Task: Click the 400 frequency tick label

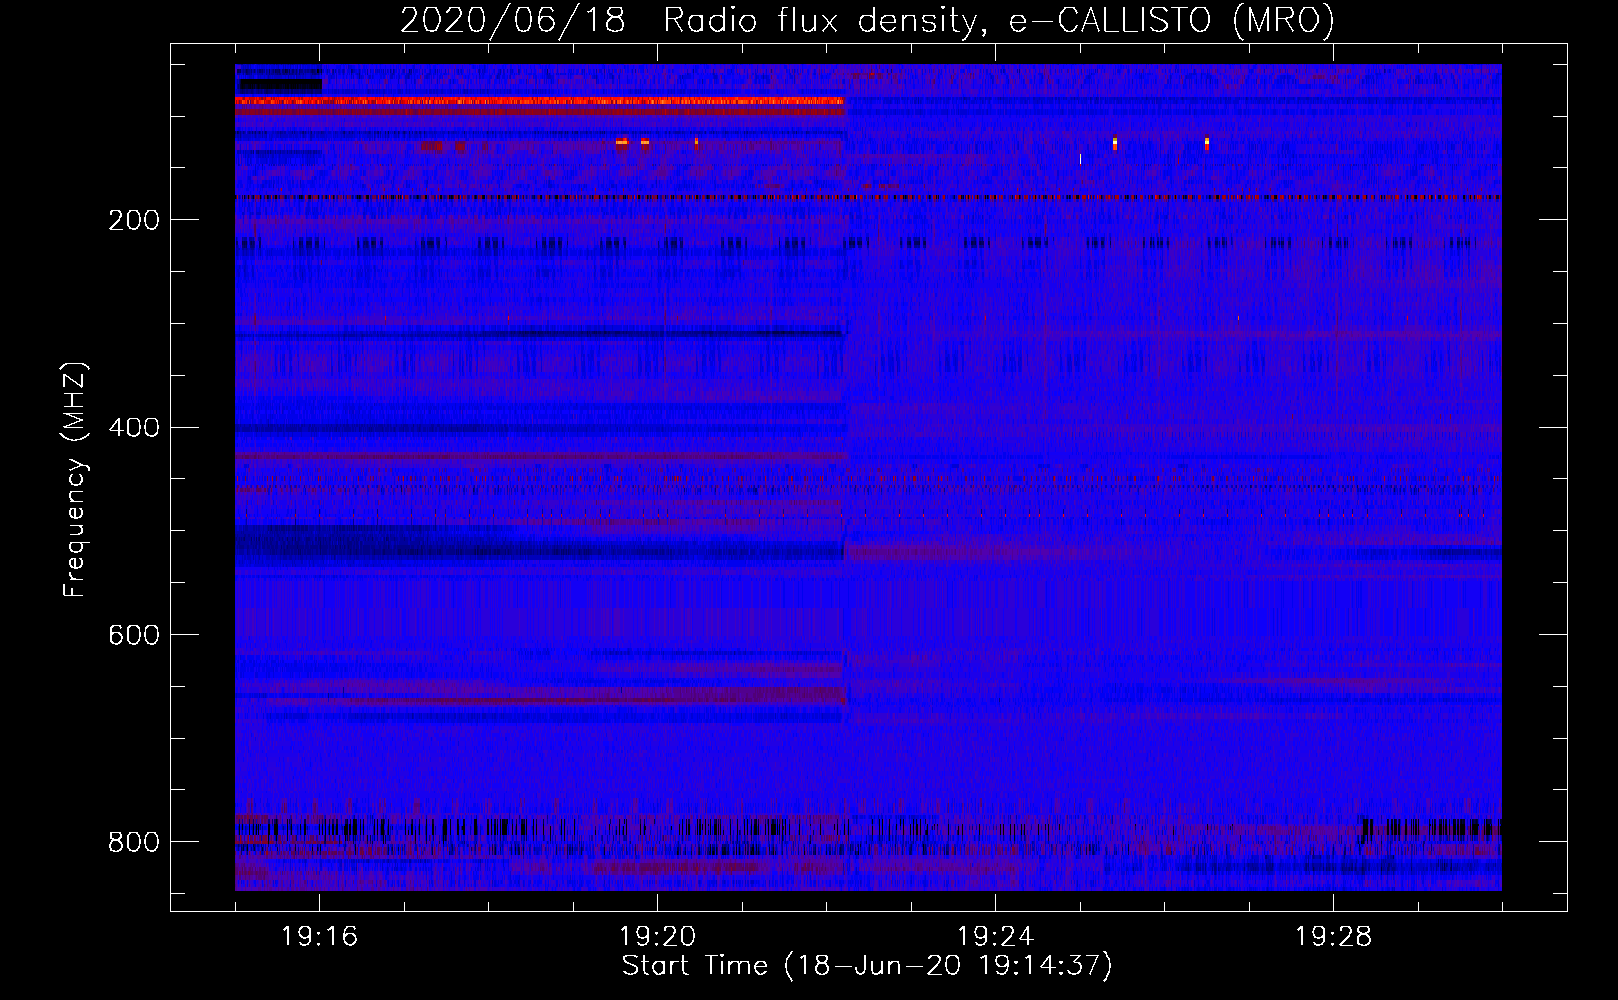Action: 134,428
